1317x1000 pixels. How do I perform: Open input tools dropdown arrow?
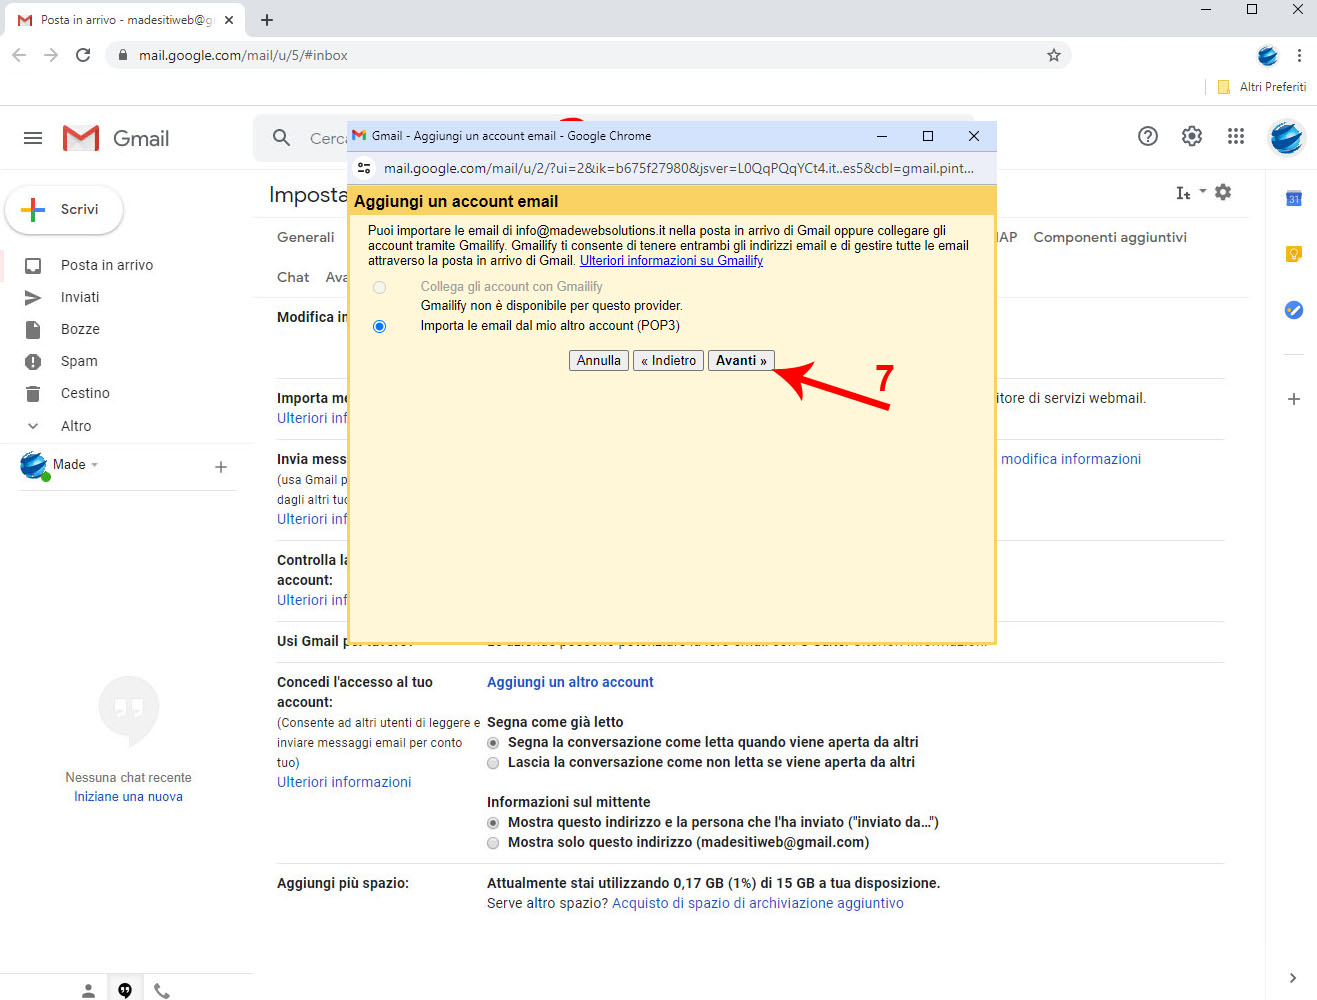coord(1203,191)
